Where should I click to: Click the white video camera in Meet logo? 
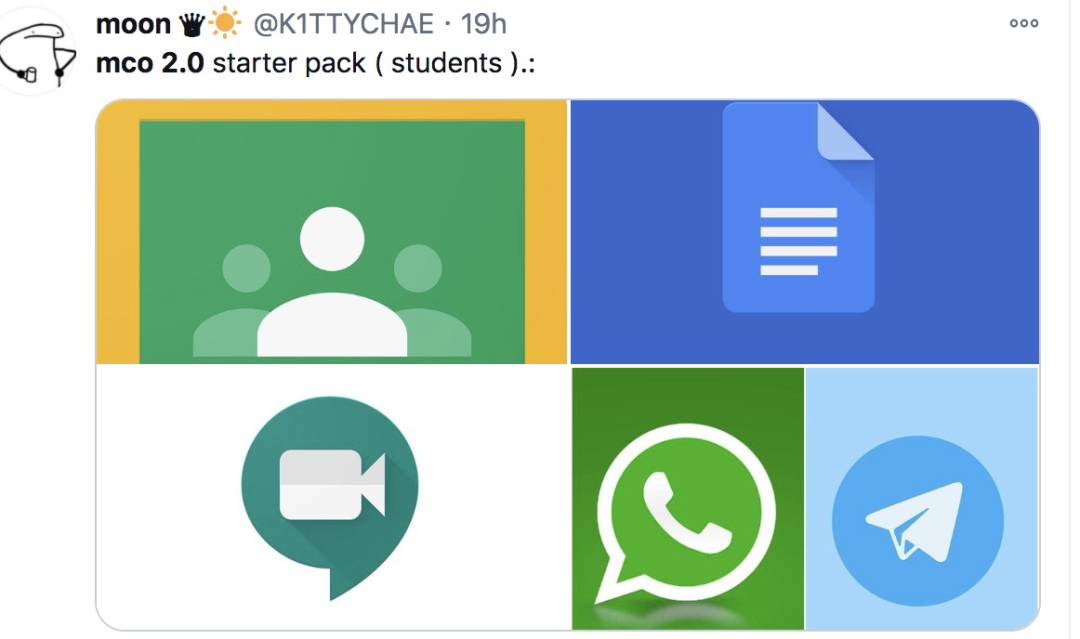[x=332, y=485]
